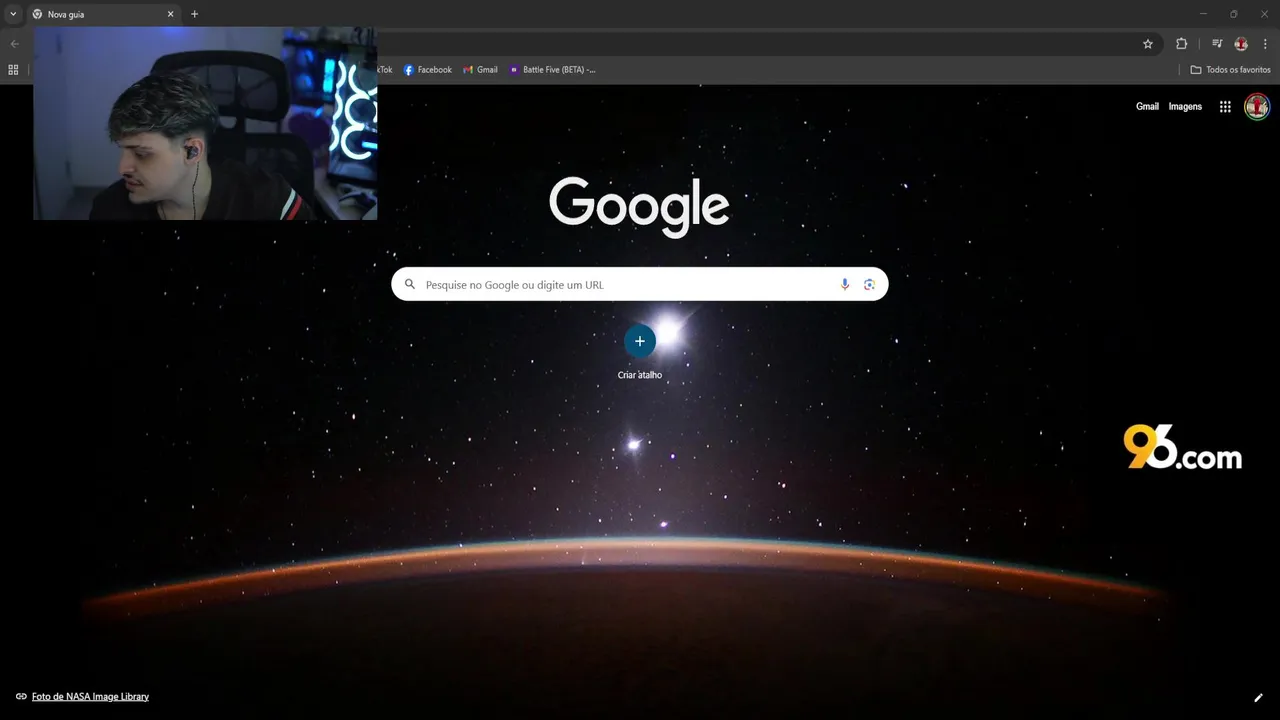Open the bookmarks bar apps grid icon
This screenshot has width=1280, height=720.
click(13, 70)
